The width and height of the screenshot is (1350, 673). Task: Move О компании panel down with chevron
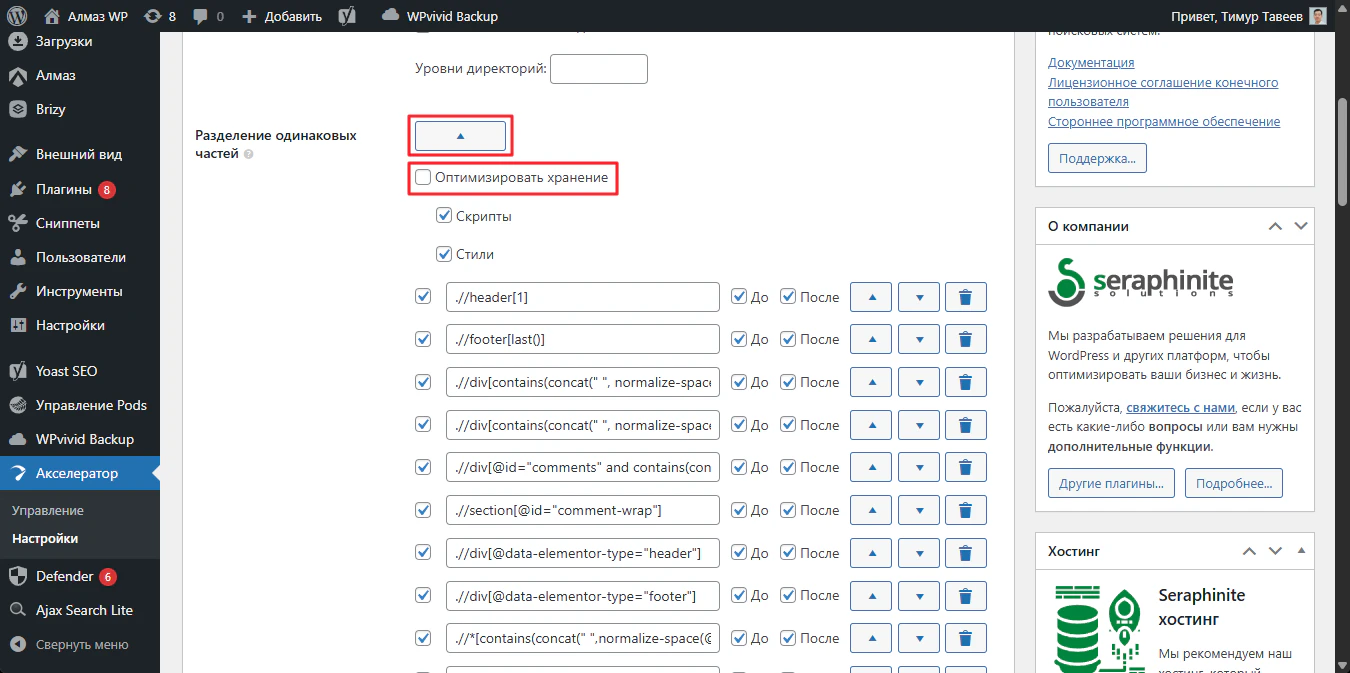pos(1301,226)
